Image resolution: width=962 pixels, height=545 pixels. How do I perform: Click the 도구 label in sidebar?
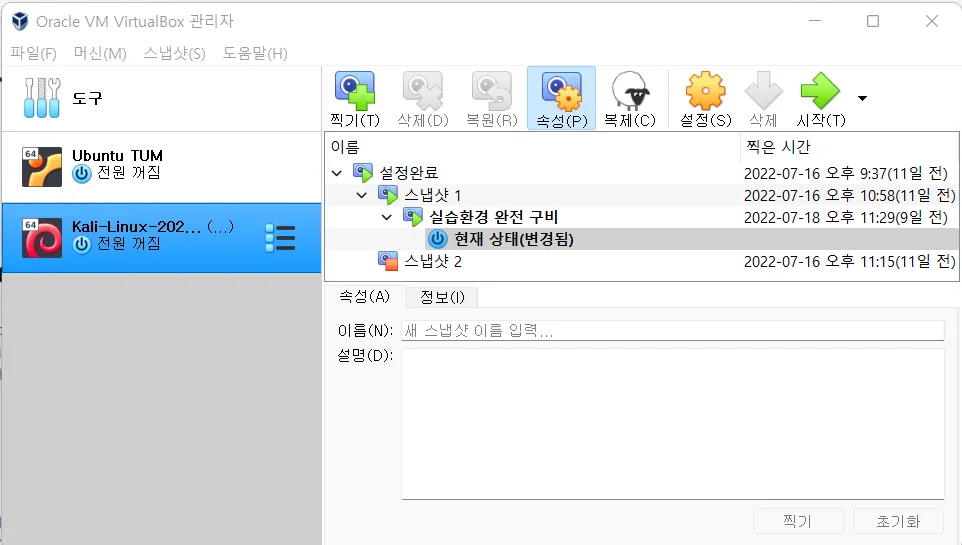(x=87, y=98)
